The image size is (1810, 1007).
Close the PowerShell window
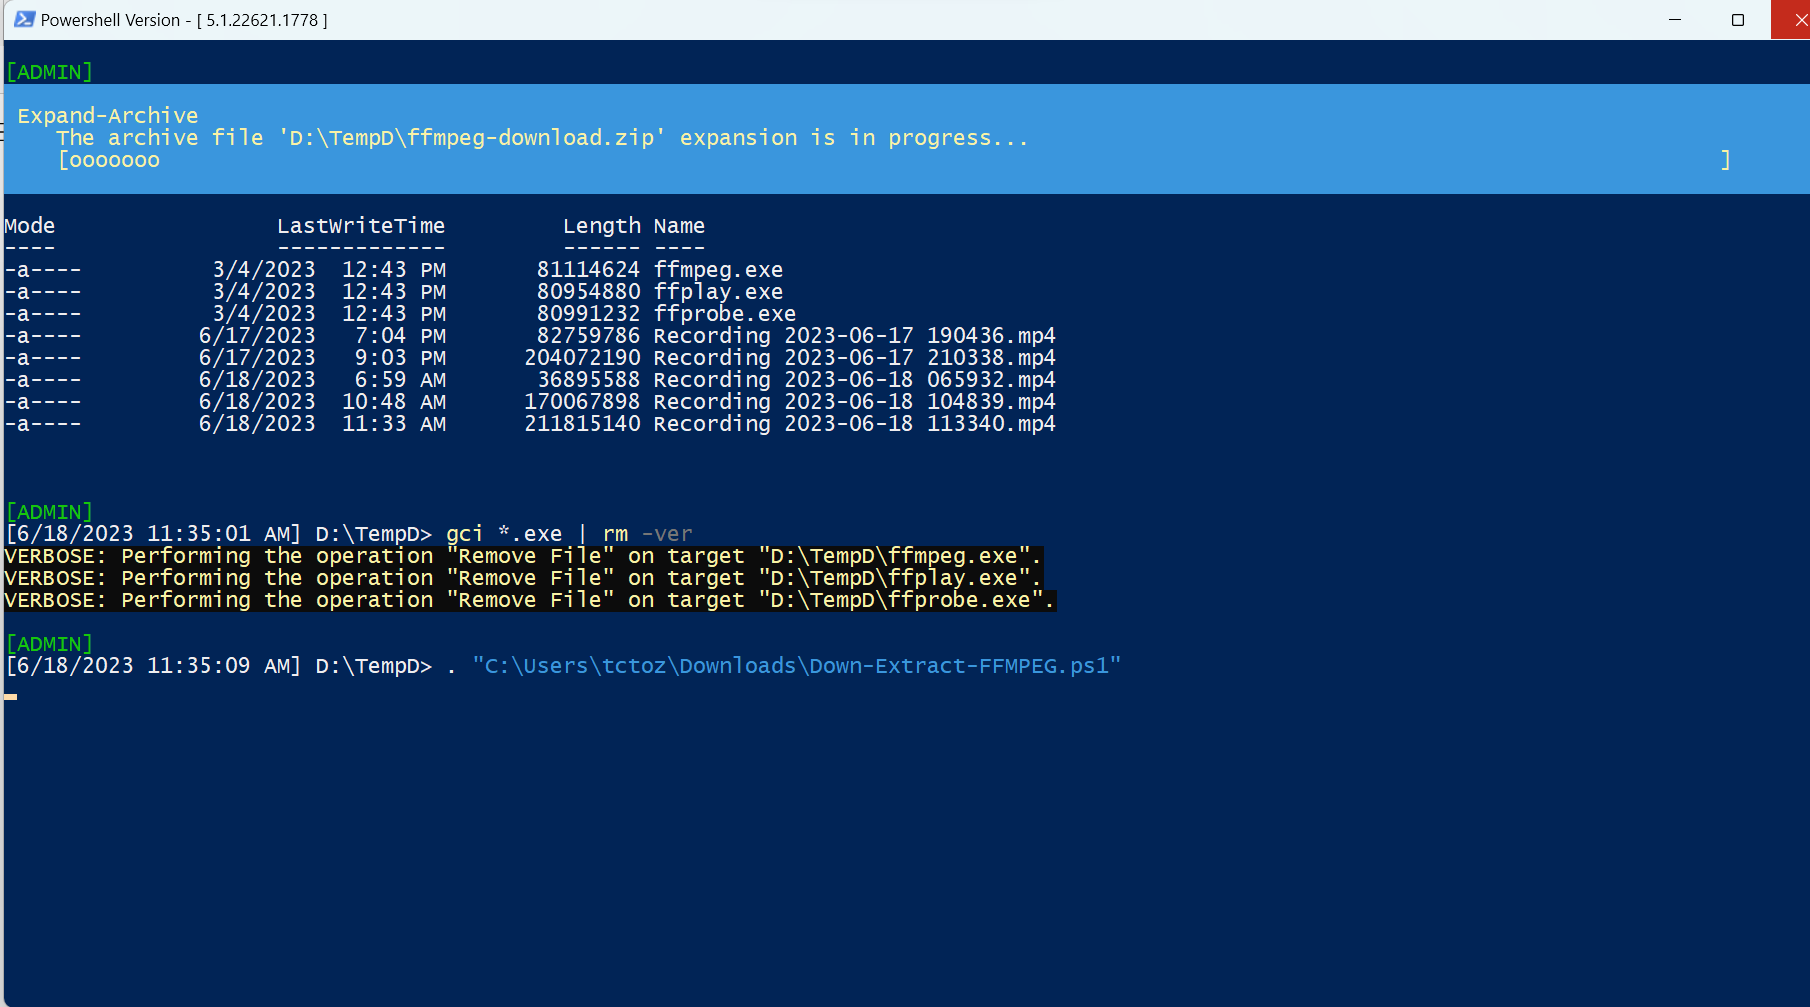(1792, 20)
